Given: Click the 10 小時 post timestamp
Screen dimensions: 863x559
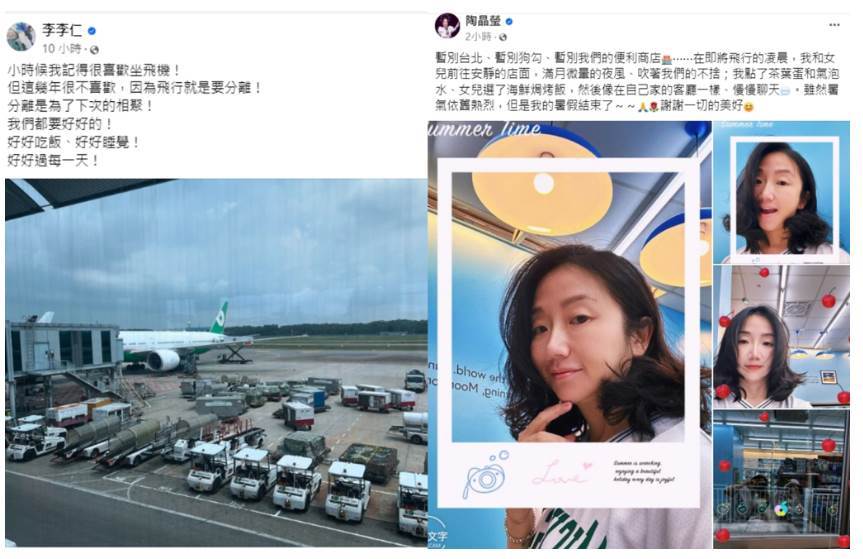Looking at the screenshot, I should click(62, 49).
